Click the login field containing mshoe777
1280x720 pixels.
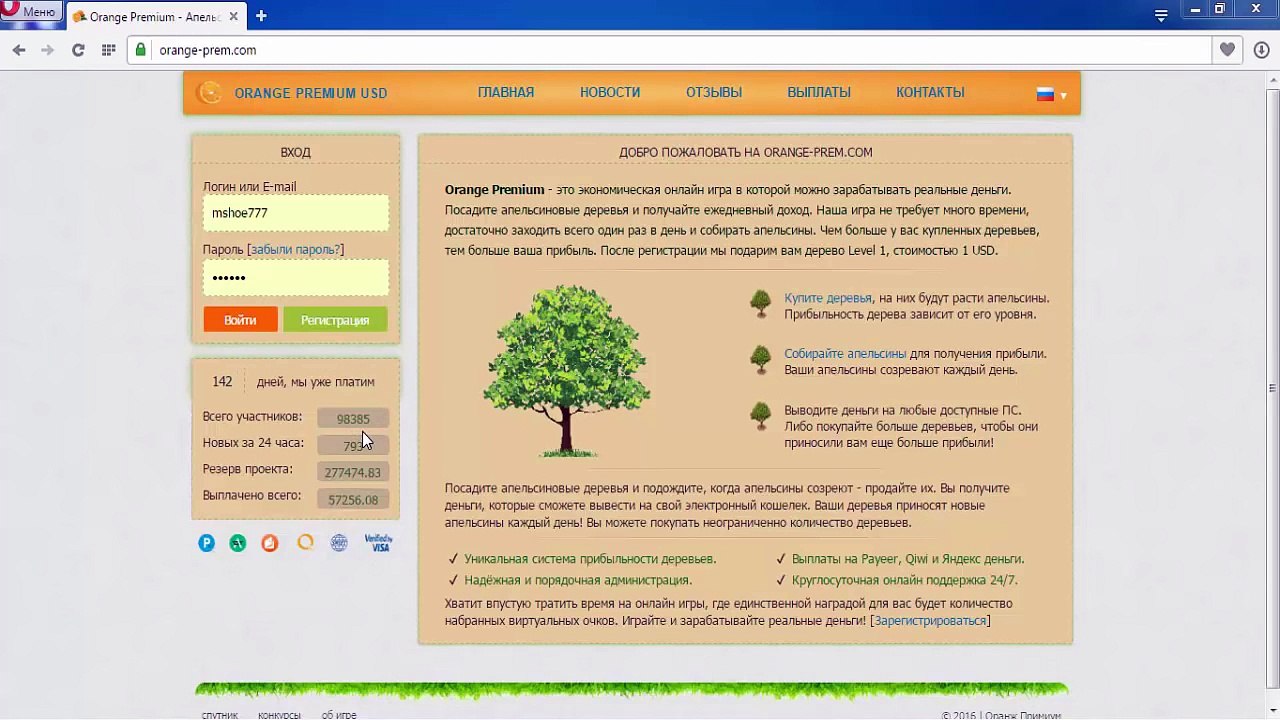point(296,213)
